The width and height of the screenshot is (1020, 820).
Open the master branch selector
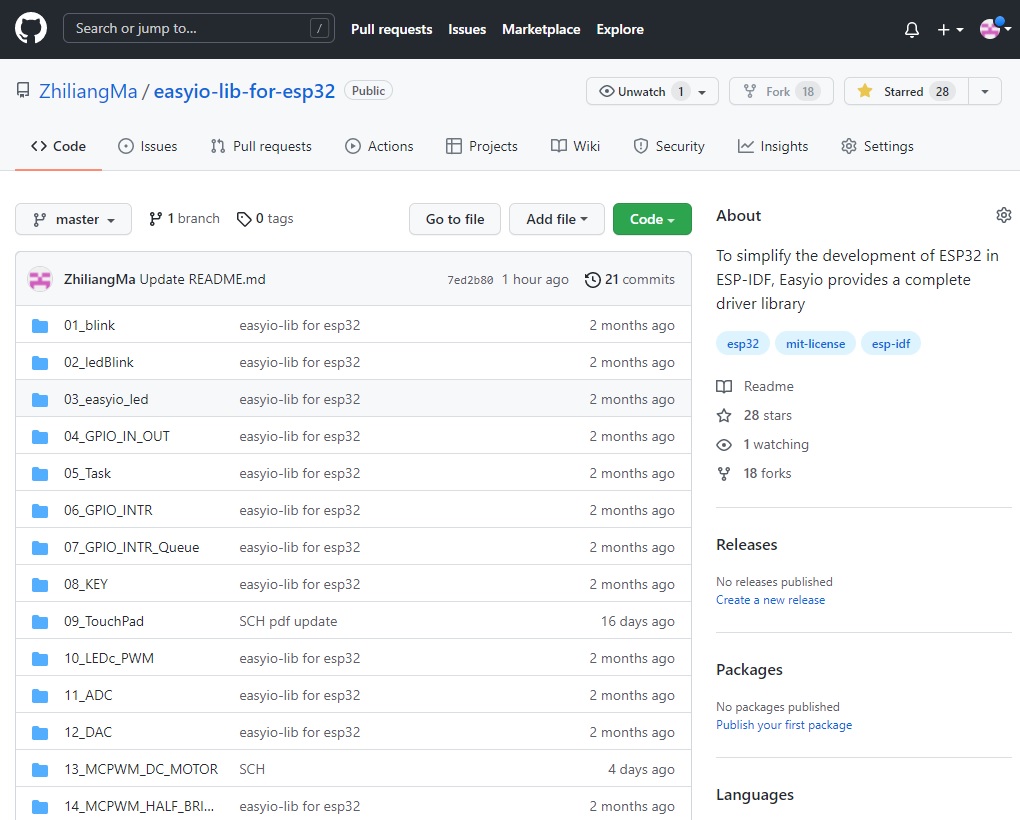pos(74,219)
